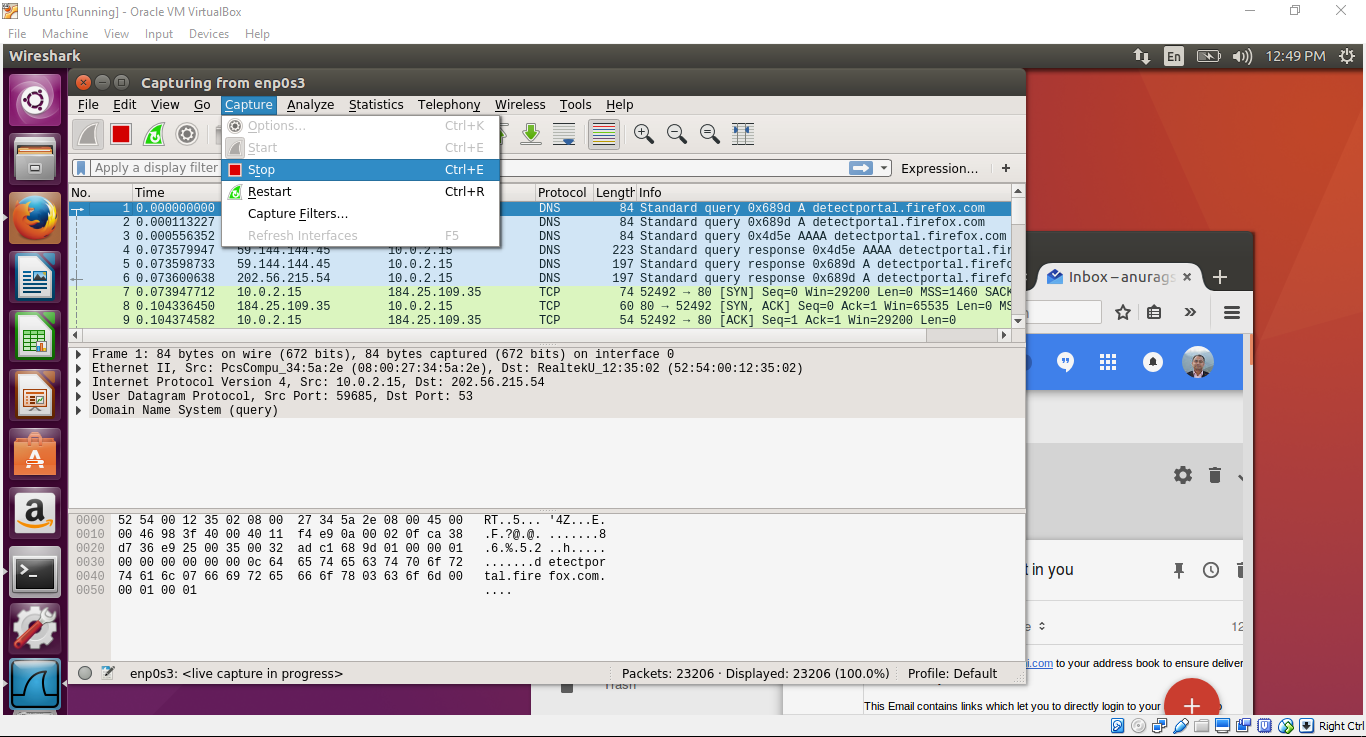Click the shark fin start capture toolbar icon
This screenshot has height=737, width=1366.
coord(88,134)
